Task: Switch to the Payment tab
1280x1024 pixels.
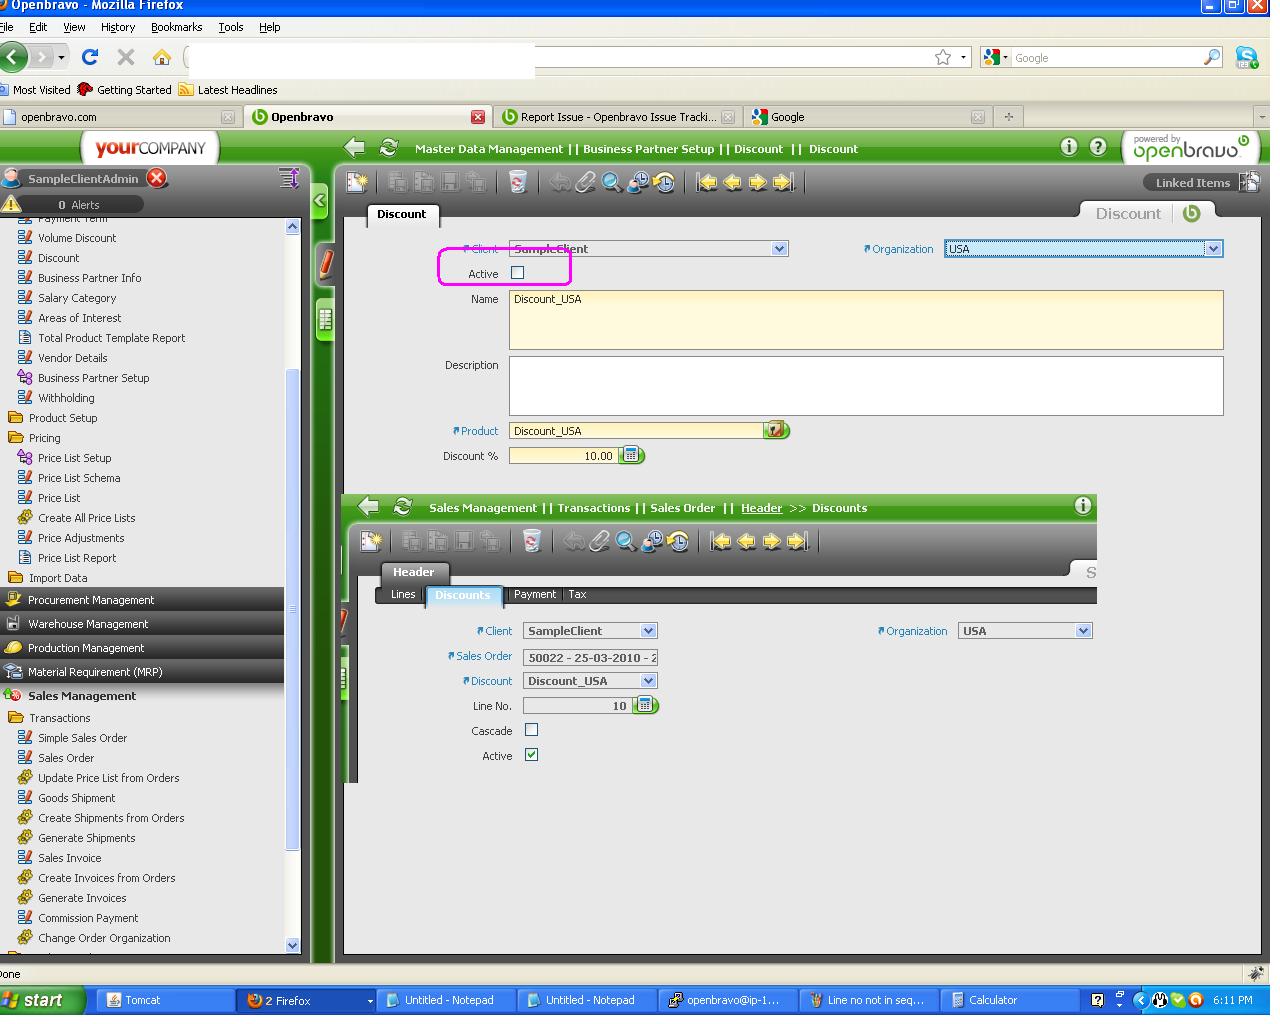Action: tap(535, 594)
